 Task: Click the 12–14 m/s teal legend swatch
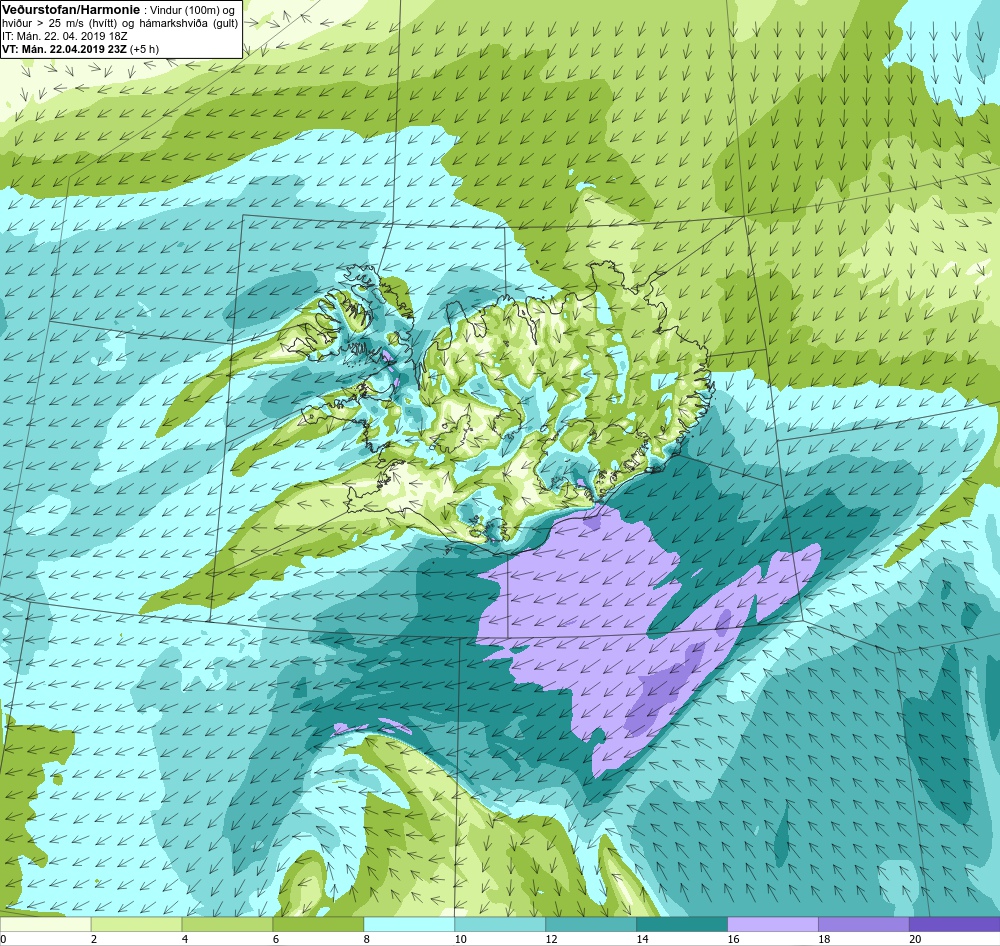coord(591,924)
